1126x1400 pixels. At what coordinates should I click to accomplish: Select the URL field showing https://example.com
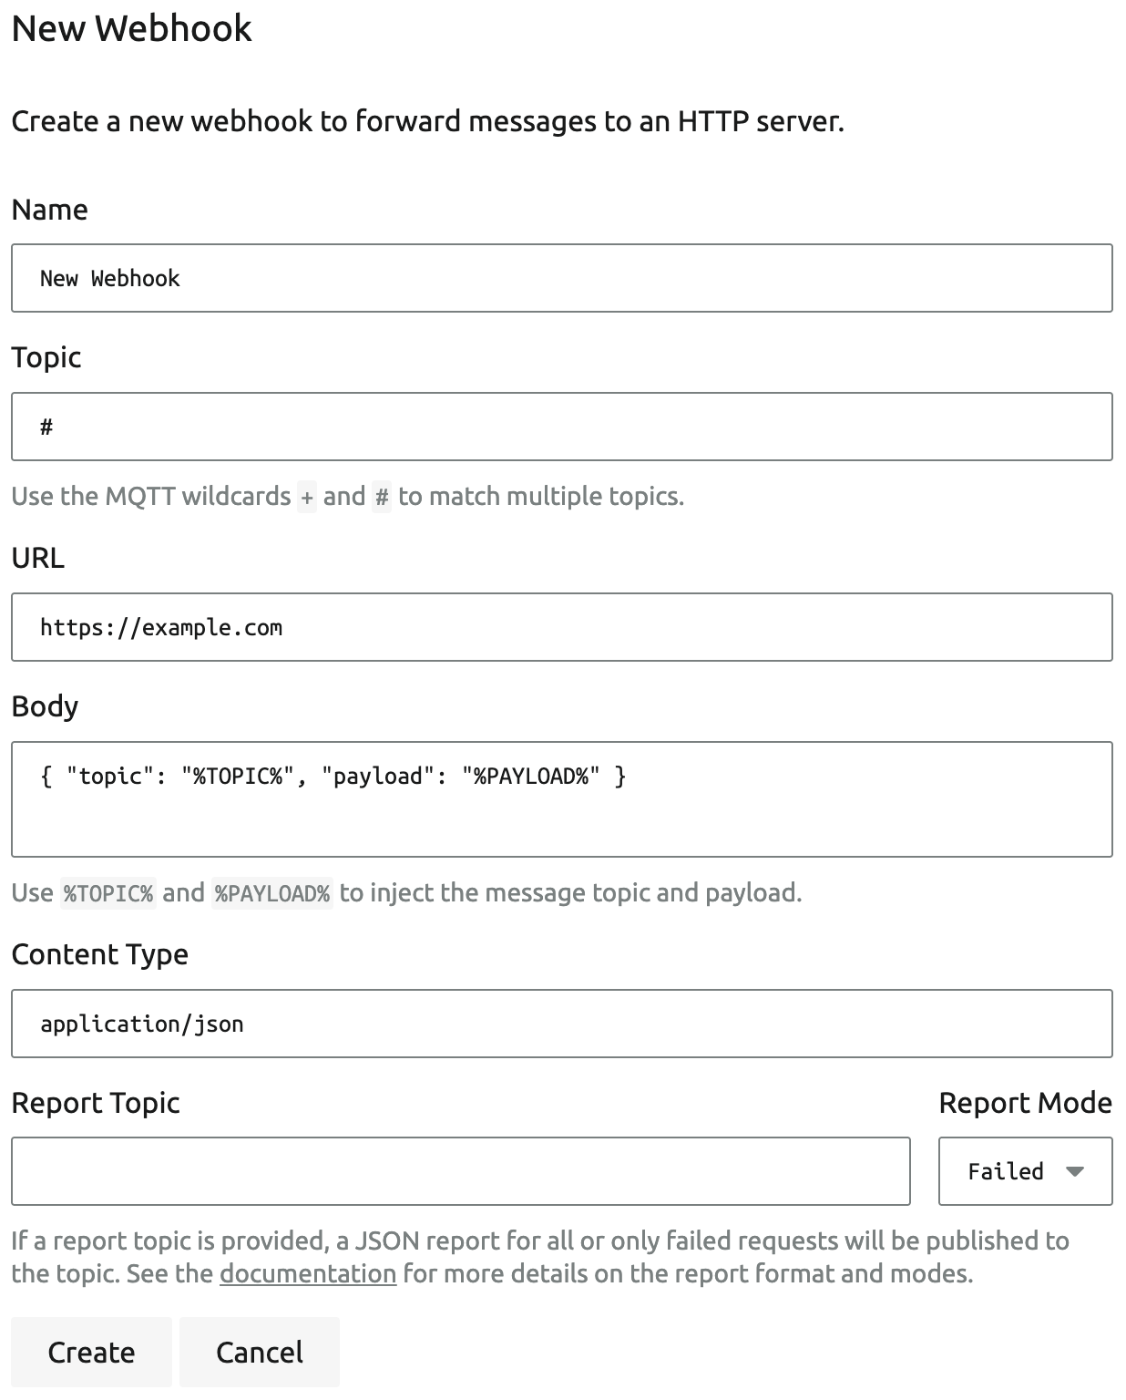tap(562, 627)
